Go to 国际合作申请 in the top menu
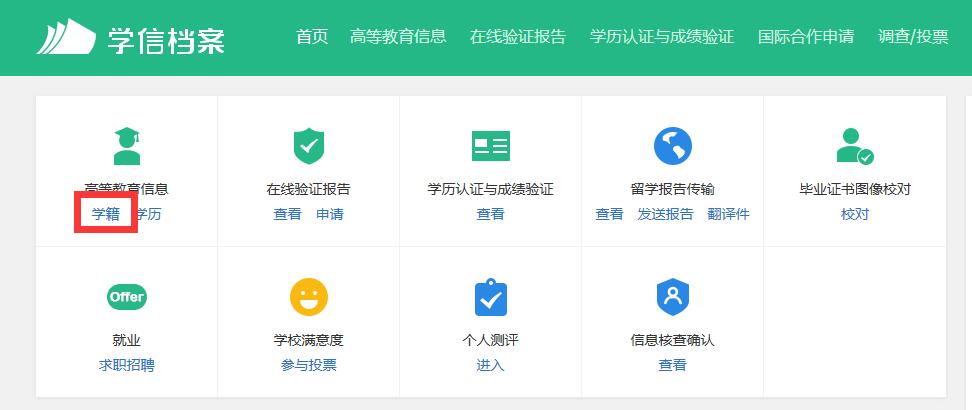The image size is (972, 410). pos(805,37)
